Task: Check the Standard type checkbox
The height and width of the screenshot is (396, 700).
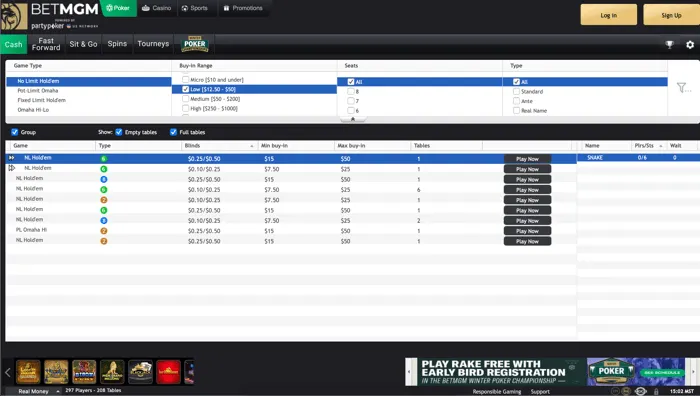Action: [517, 92]
